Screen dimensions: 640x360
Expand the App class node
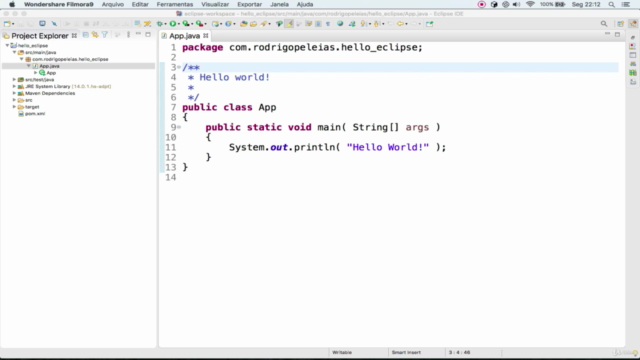click(35, 73)
